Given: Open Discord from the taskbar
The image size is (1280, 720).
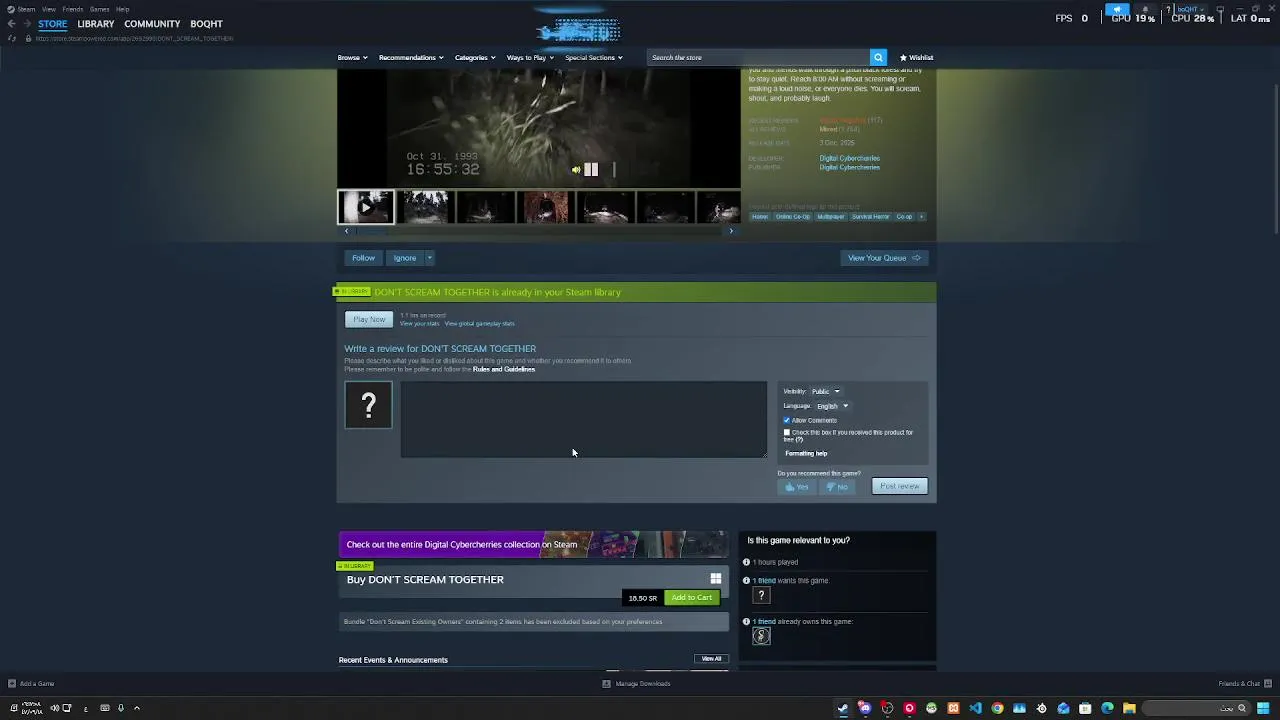Looking at the screenshot, I should tap(865, 708).
